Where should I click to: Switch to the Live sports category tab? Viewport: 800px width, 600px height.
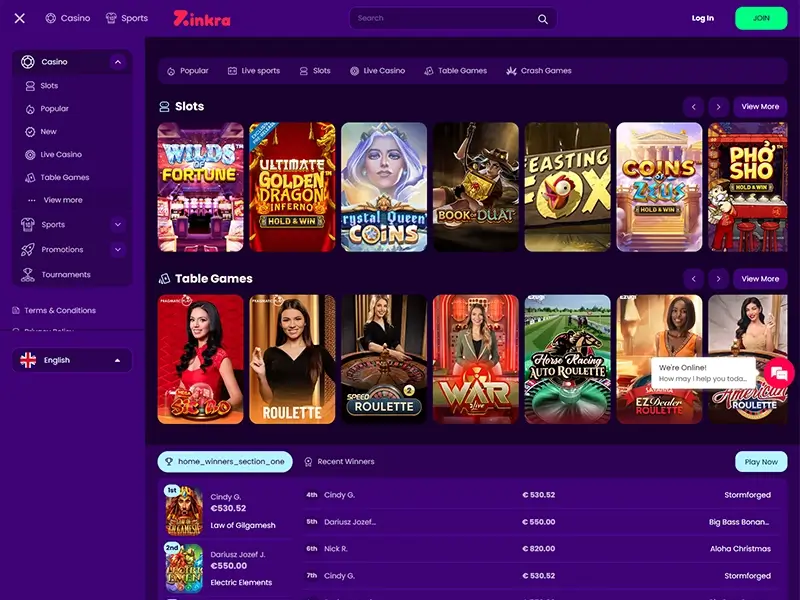click(254, 71)
